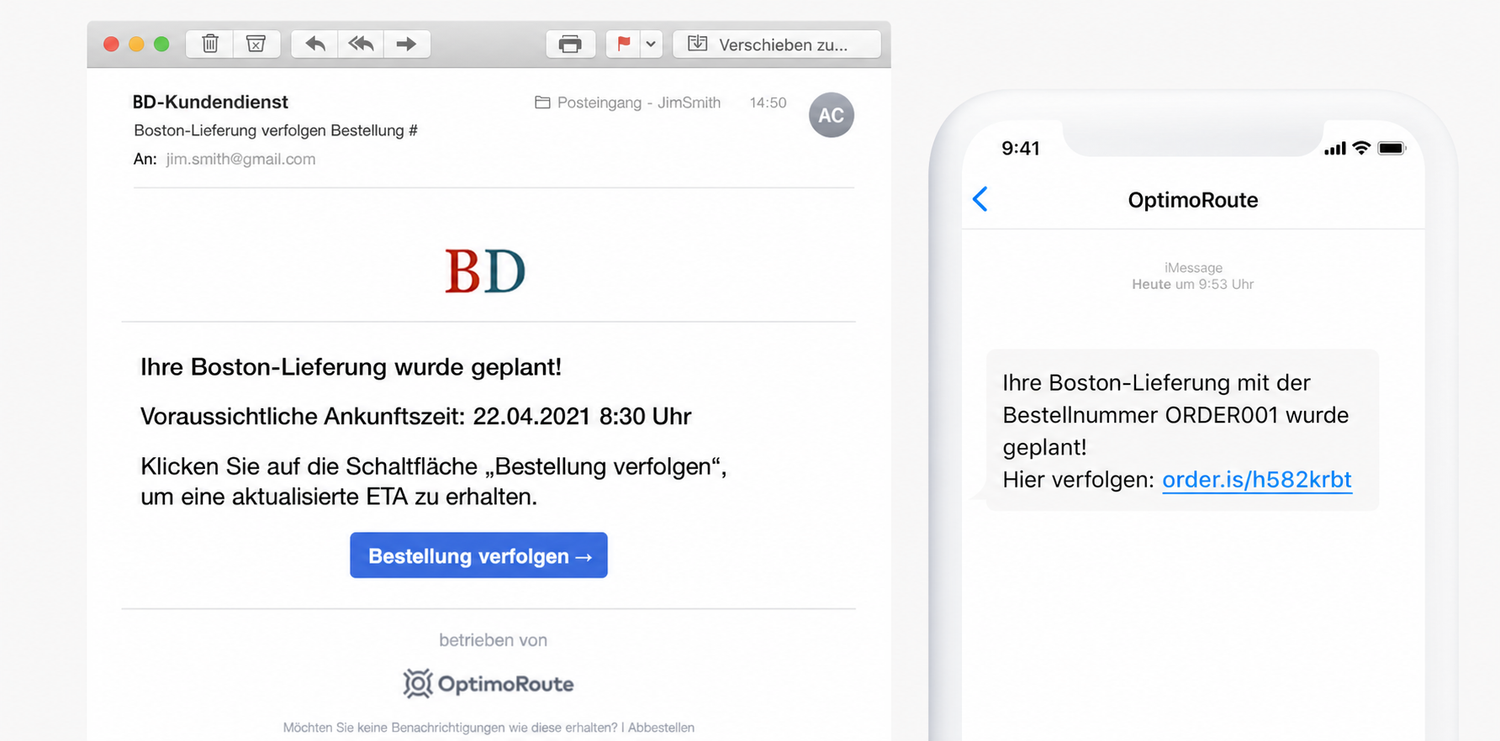1500x741 pixels.
Task: Click the BD logo in the email
Action: tap(485, 271)
